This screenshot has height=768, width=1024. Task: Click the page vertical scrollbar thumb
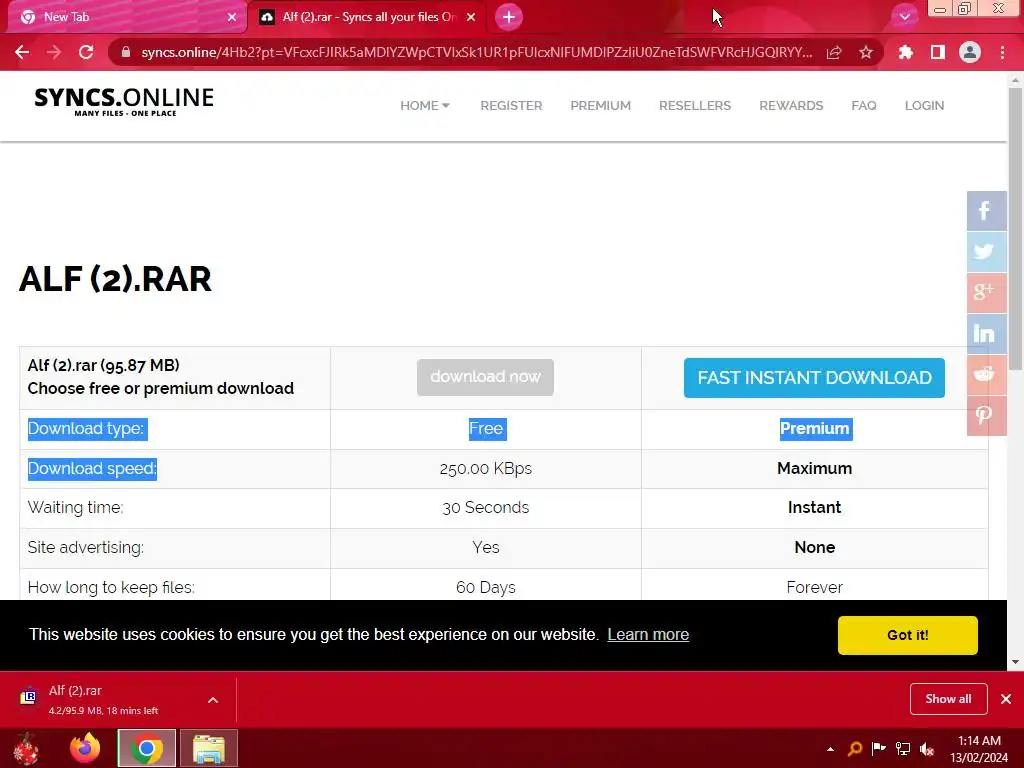(1015, 229)
